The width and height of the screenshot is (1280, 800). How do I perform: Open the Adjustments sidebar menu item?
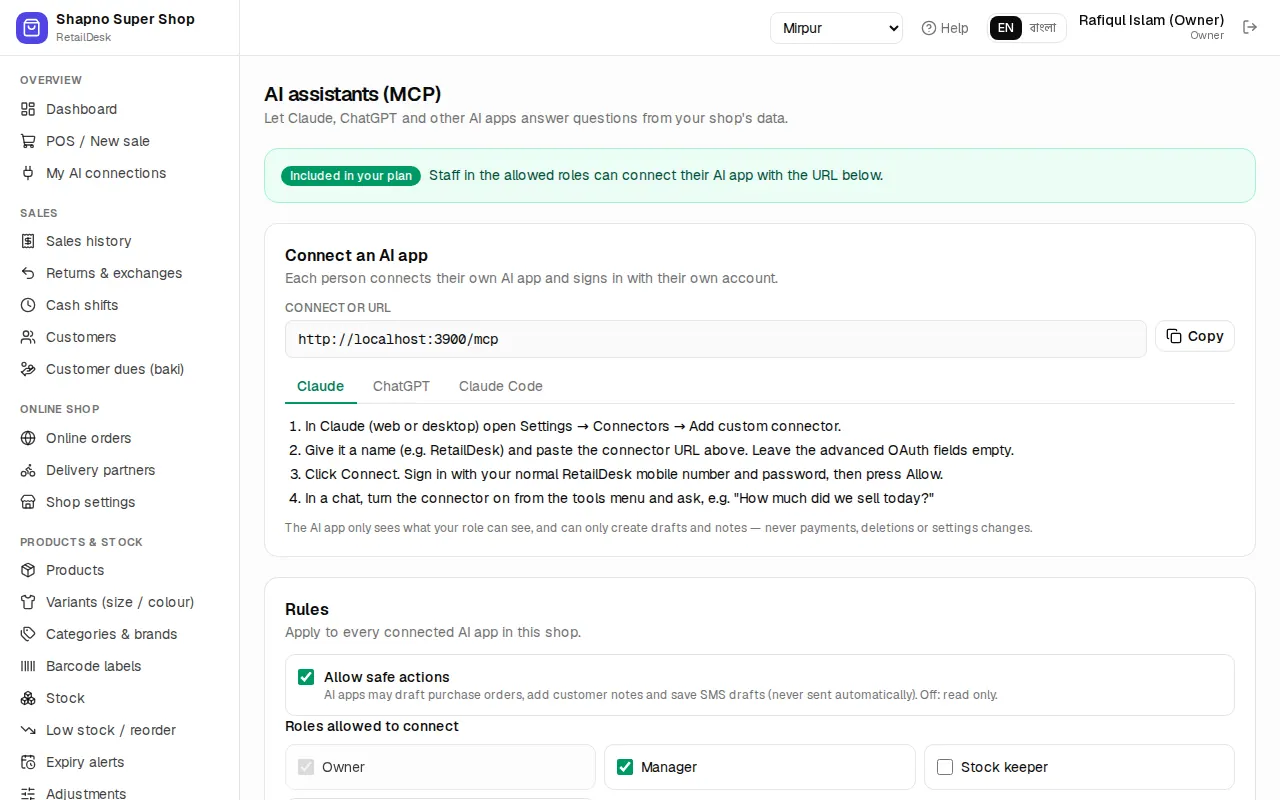pos(120,792)
